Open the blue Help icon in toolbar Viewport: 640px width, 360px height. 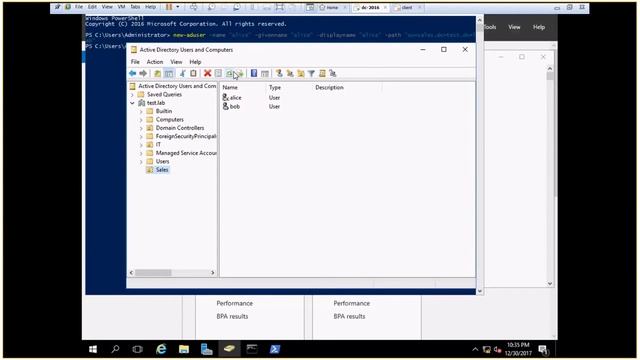click(254, 73)
